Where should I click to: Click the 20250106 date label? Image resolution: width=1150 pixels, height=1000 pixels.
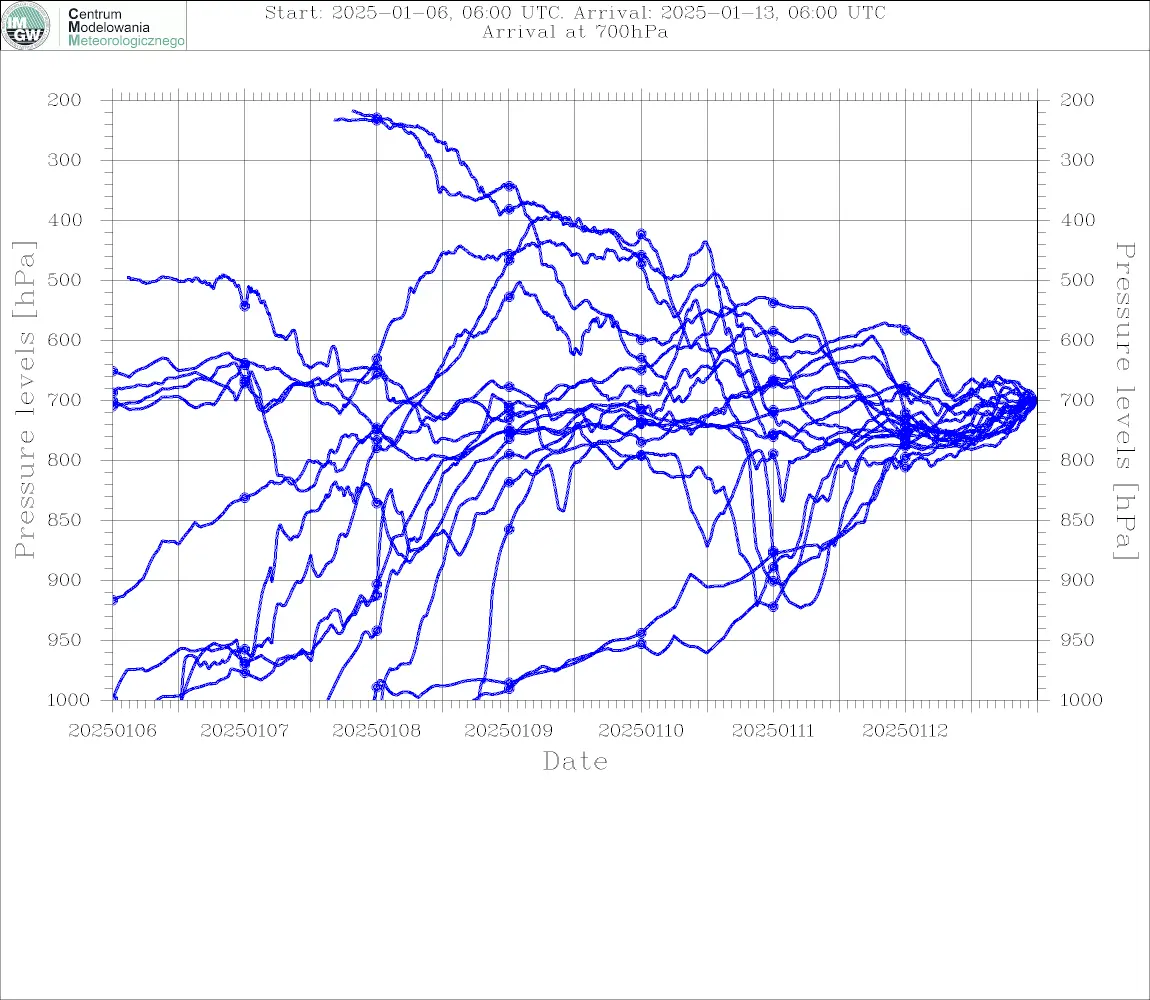[112, 731]
